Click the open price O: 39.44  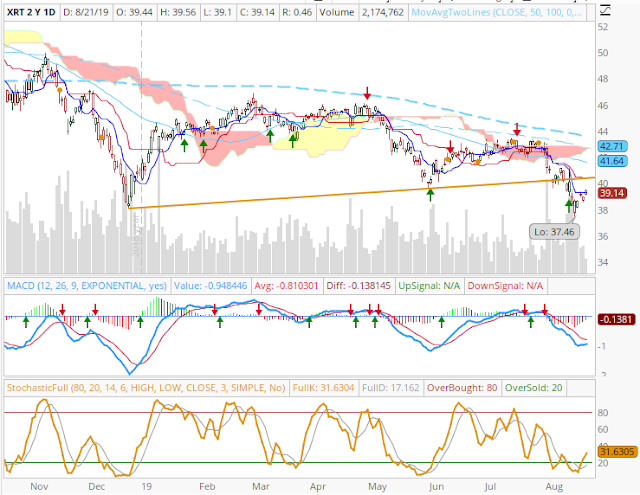point(134,13)
